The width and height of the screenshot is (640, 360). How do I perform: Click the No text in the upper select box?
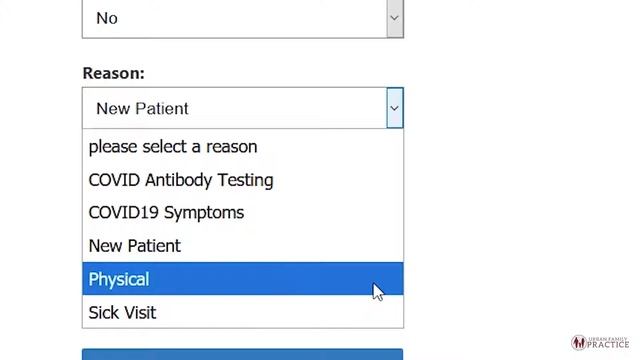pos(107,18)
